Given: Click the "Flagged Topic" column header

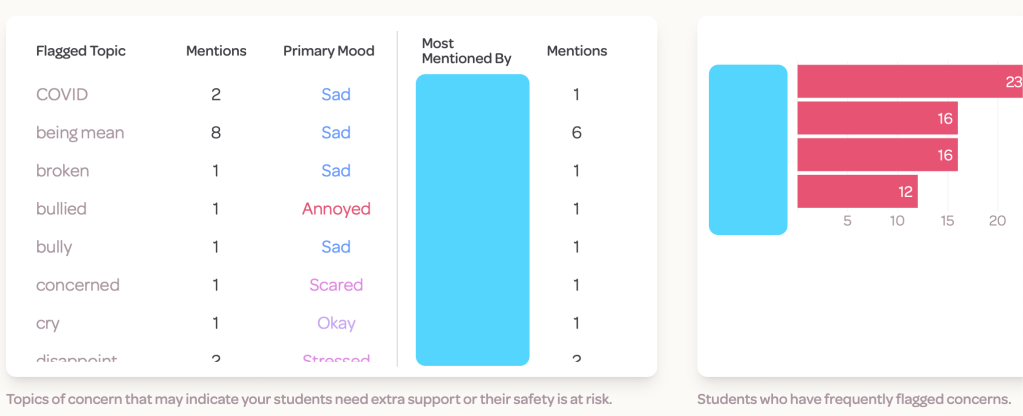Looking at the screenshot, I should pos(81,51).
